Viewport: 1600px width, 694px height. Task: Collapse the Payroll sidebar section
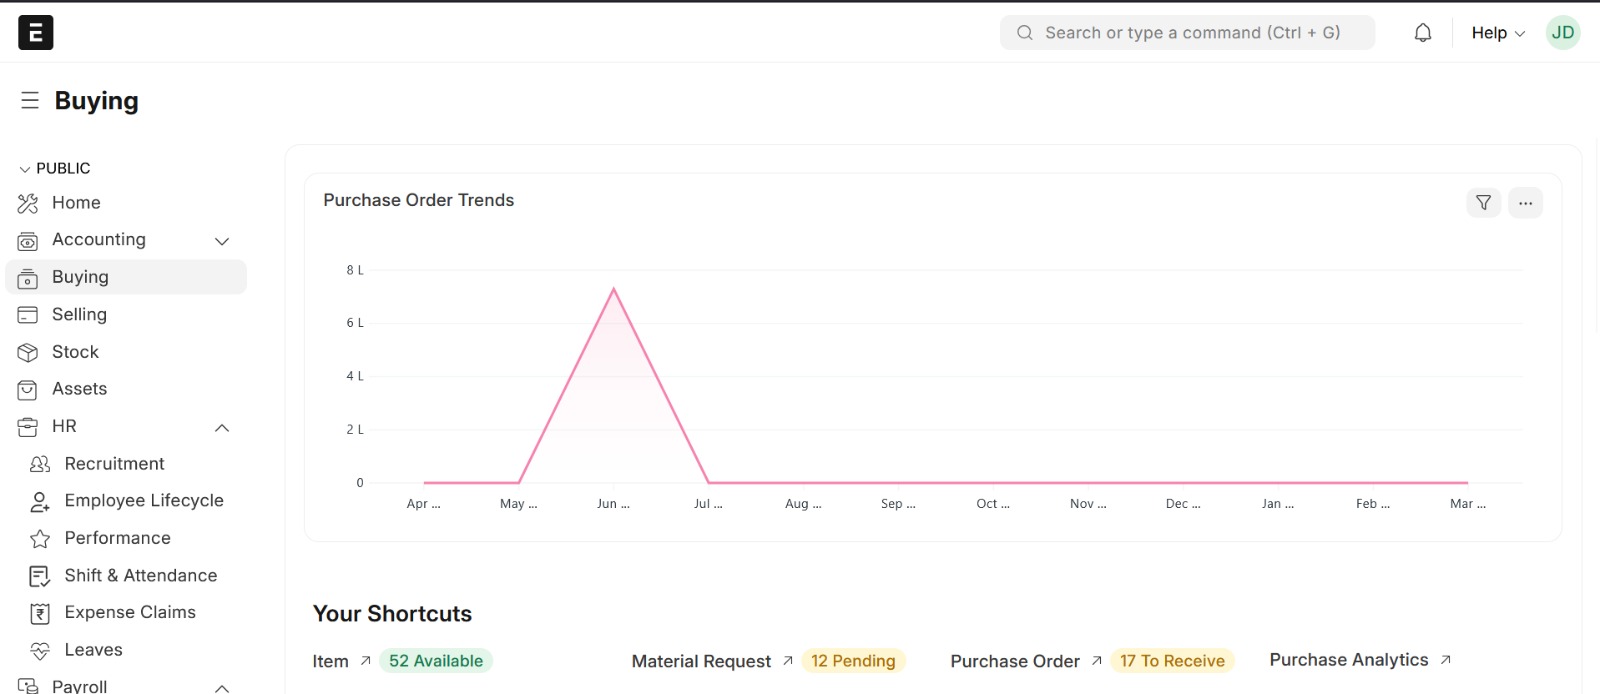tap(222, 687)
